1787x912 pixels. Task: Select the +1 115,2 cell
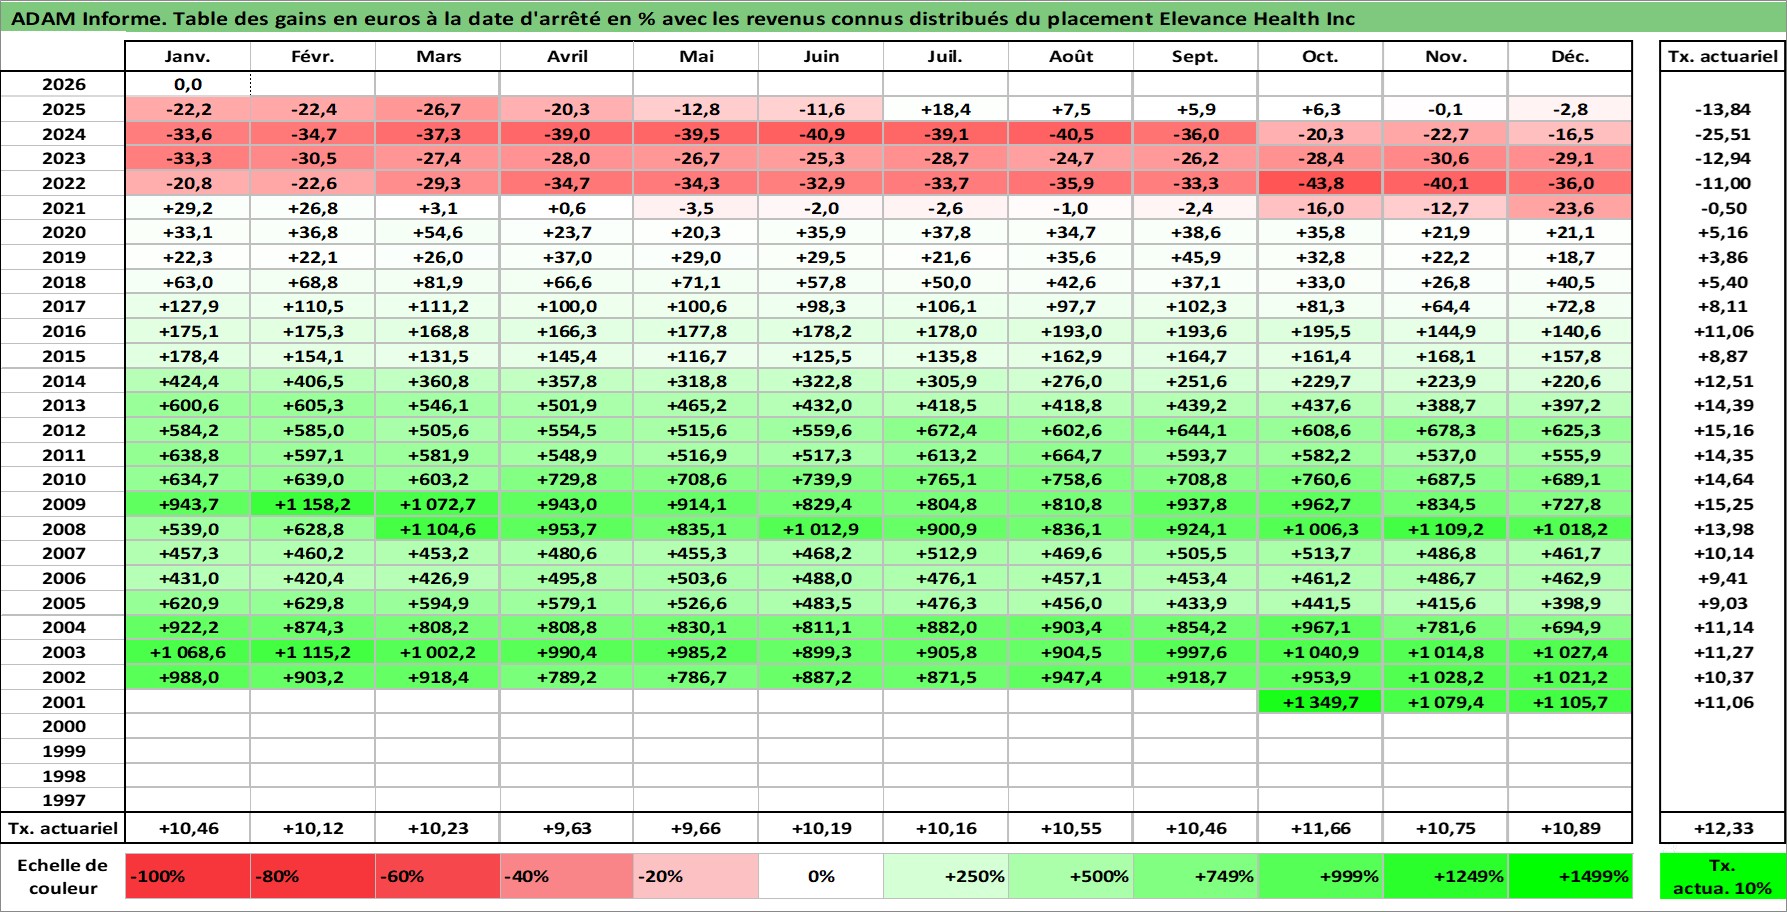point(313,652)
